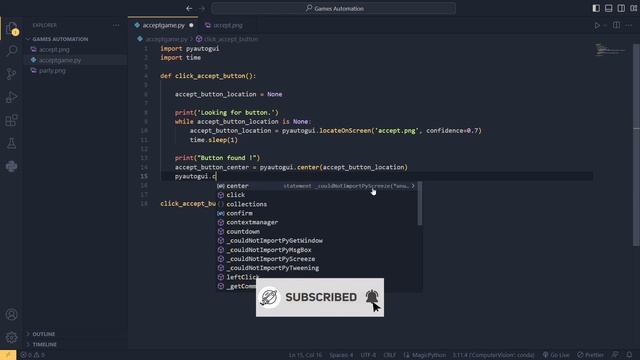This screenshot has width=640, height=360.
Task: Open run options dropdown next to play
Action: (605, 25)
